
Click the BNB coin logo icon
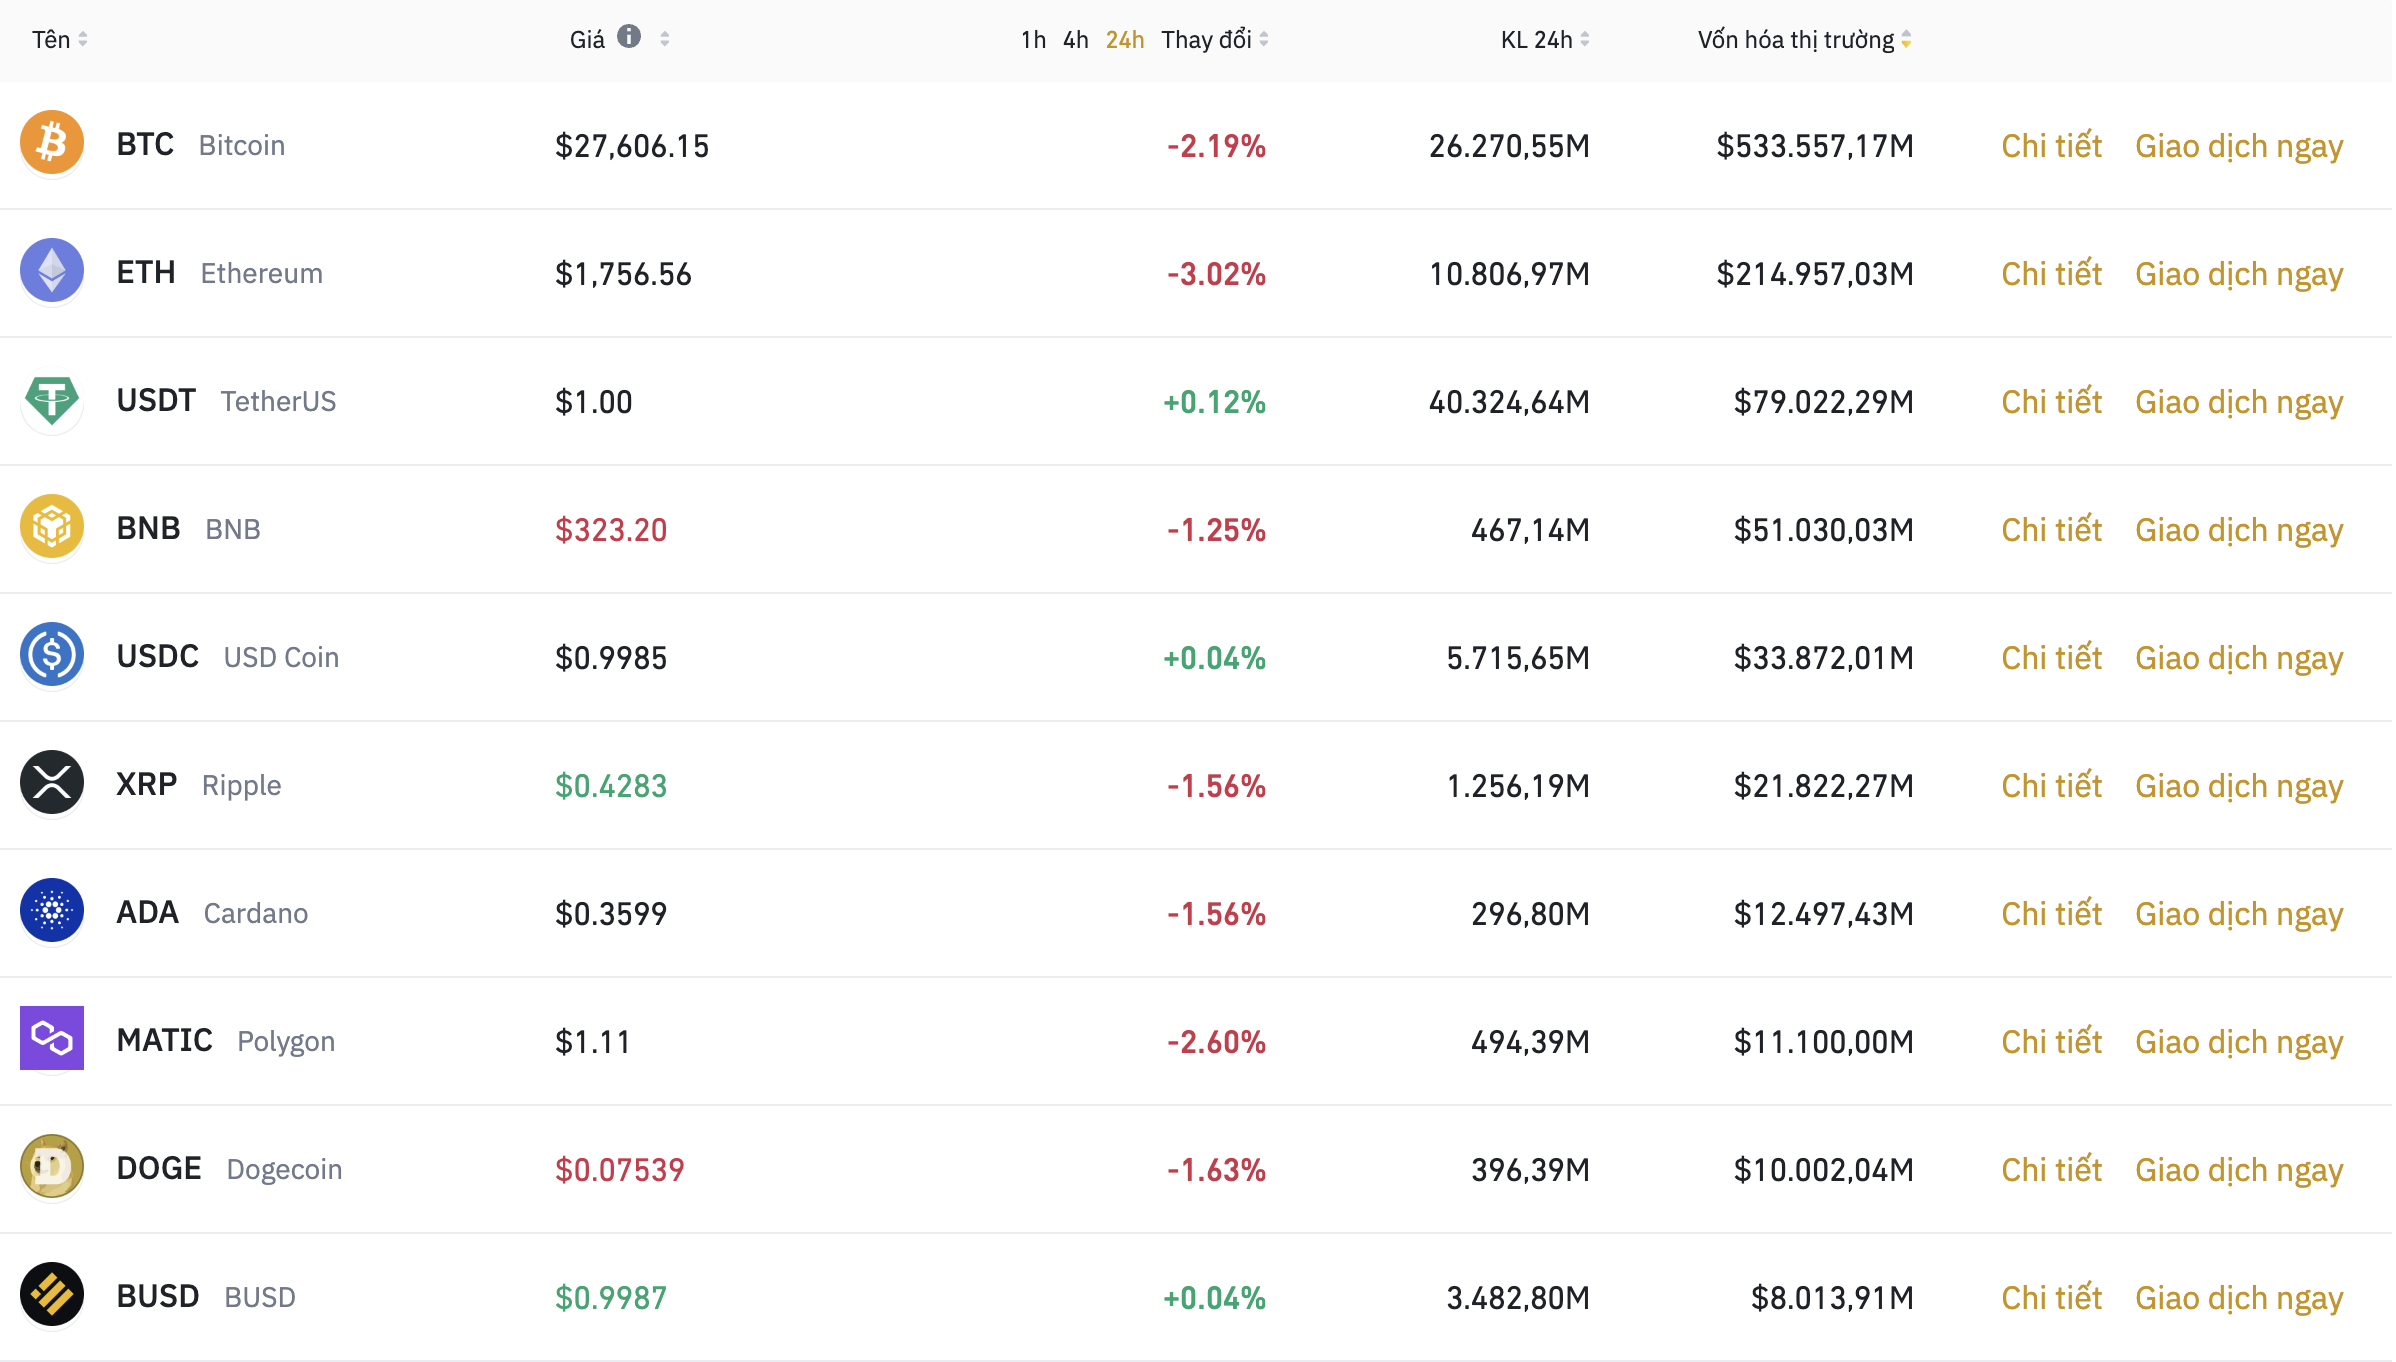pos(52,526)
